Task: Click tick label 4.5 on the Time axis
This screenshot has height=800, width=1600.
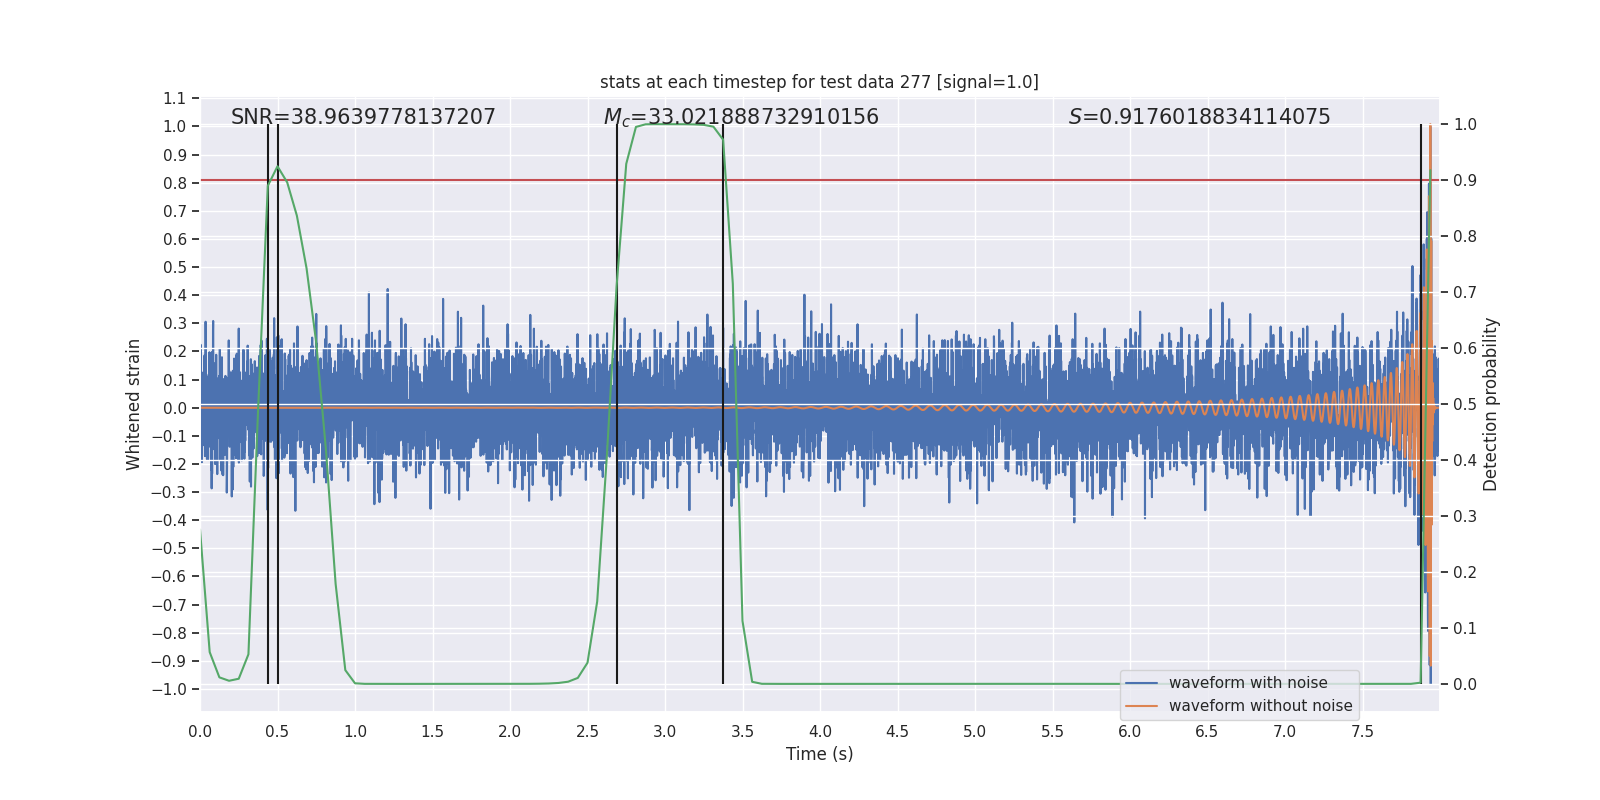Action: [898, 731]
